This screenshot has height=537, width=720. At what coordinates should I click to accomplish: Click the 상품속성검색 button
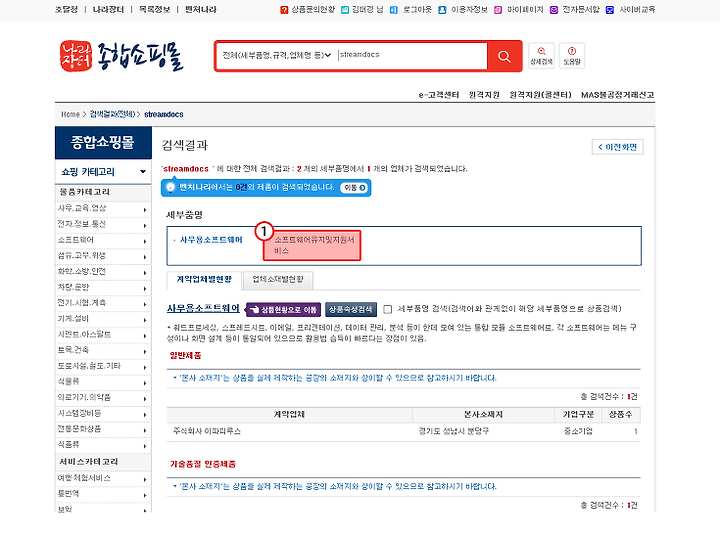pyautogui.click(x=351, y=310)
